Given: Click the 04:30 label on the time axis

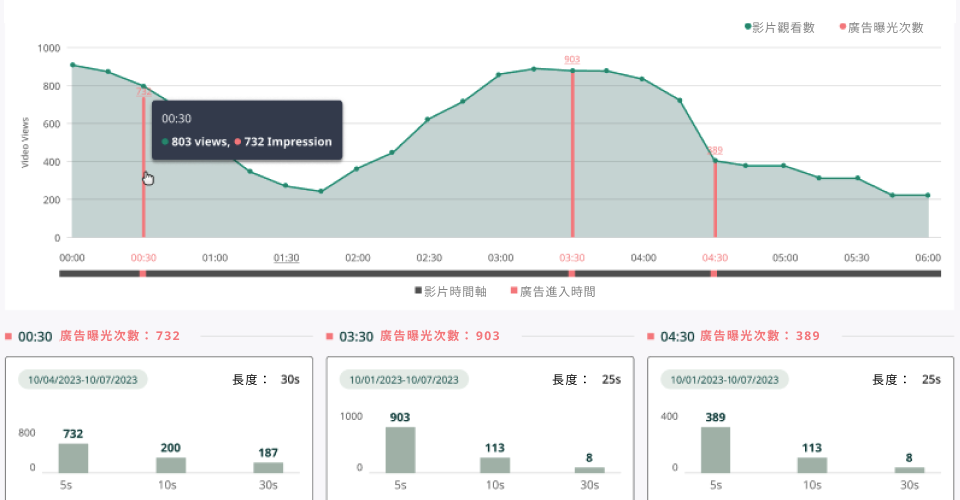Looking at the screenshot, I should [715, 258].
